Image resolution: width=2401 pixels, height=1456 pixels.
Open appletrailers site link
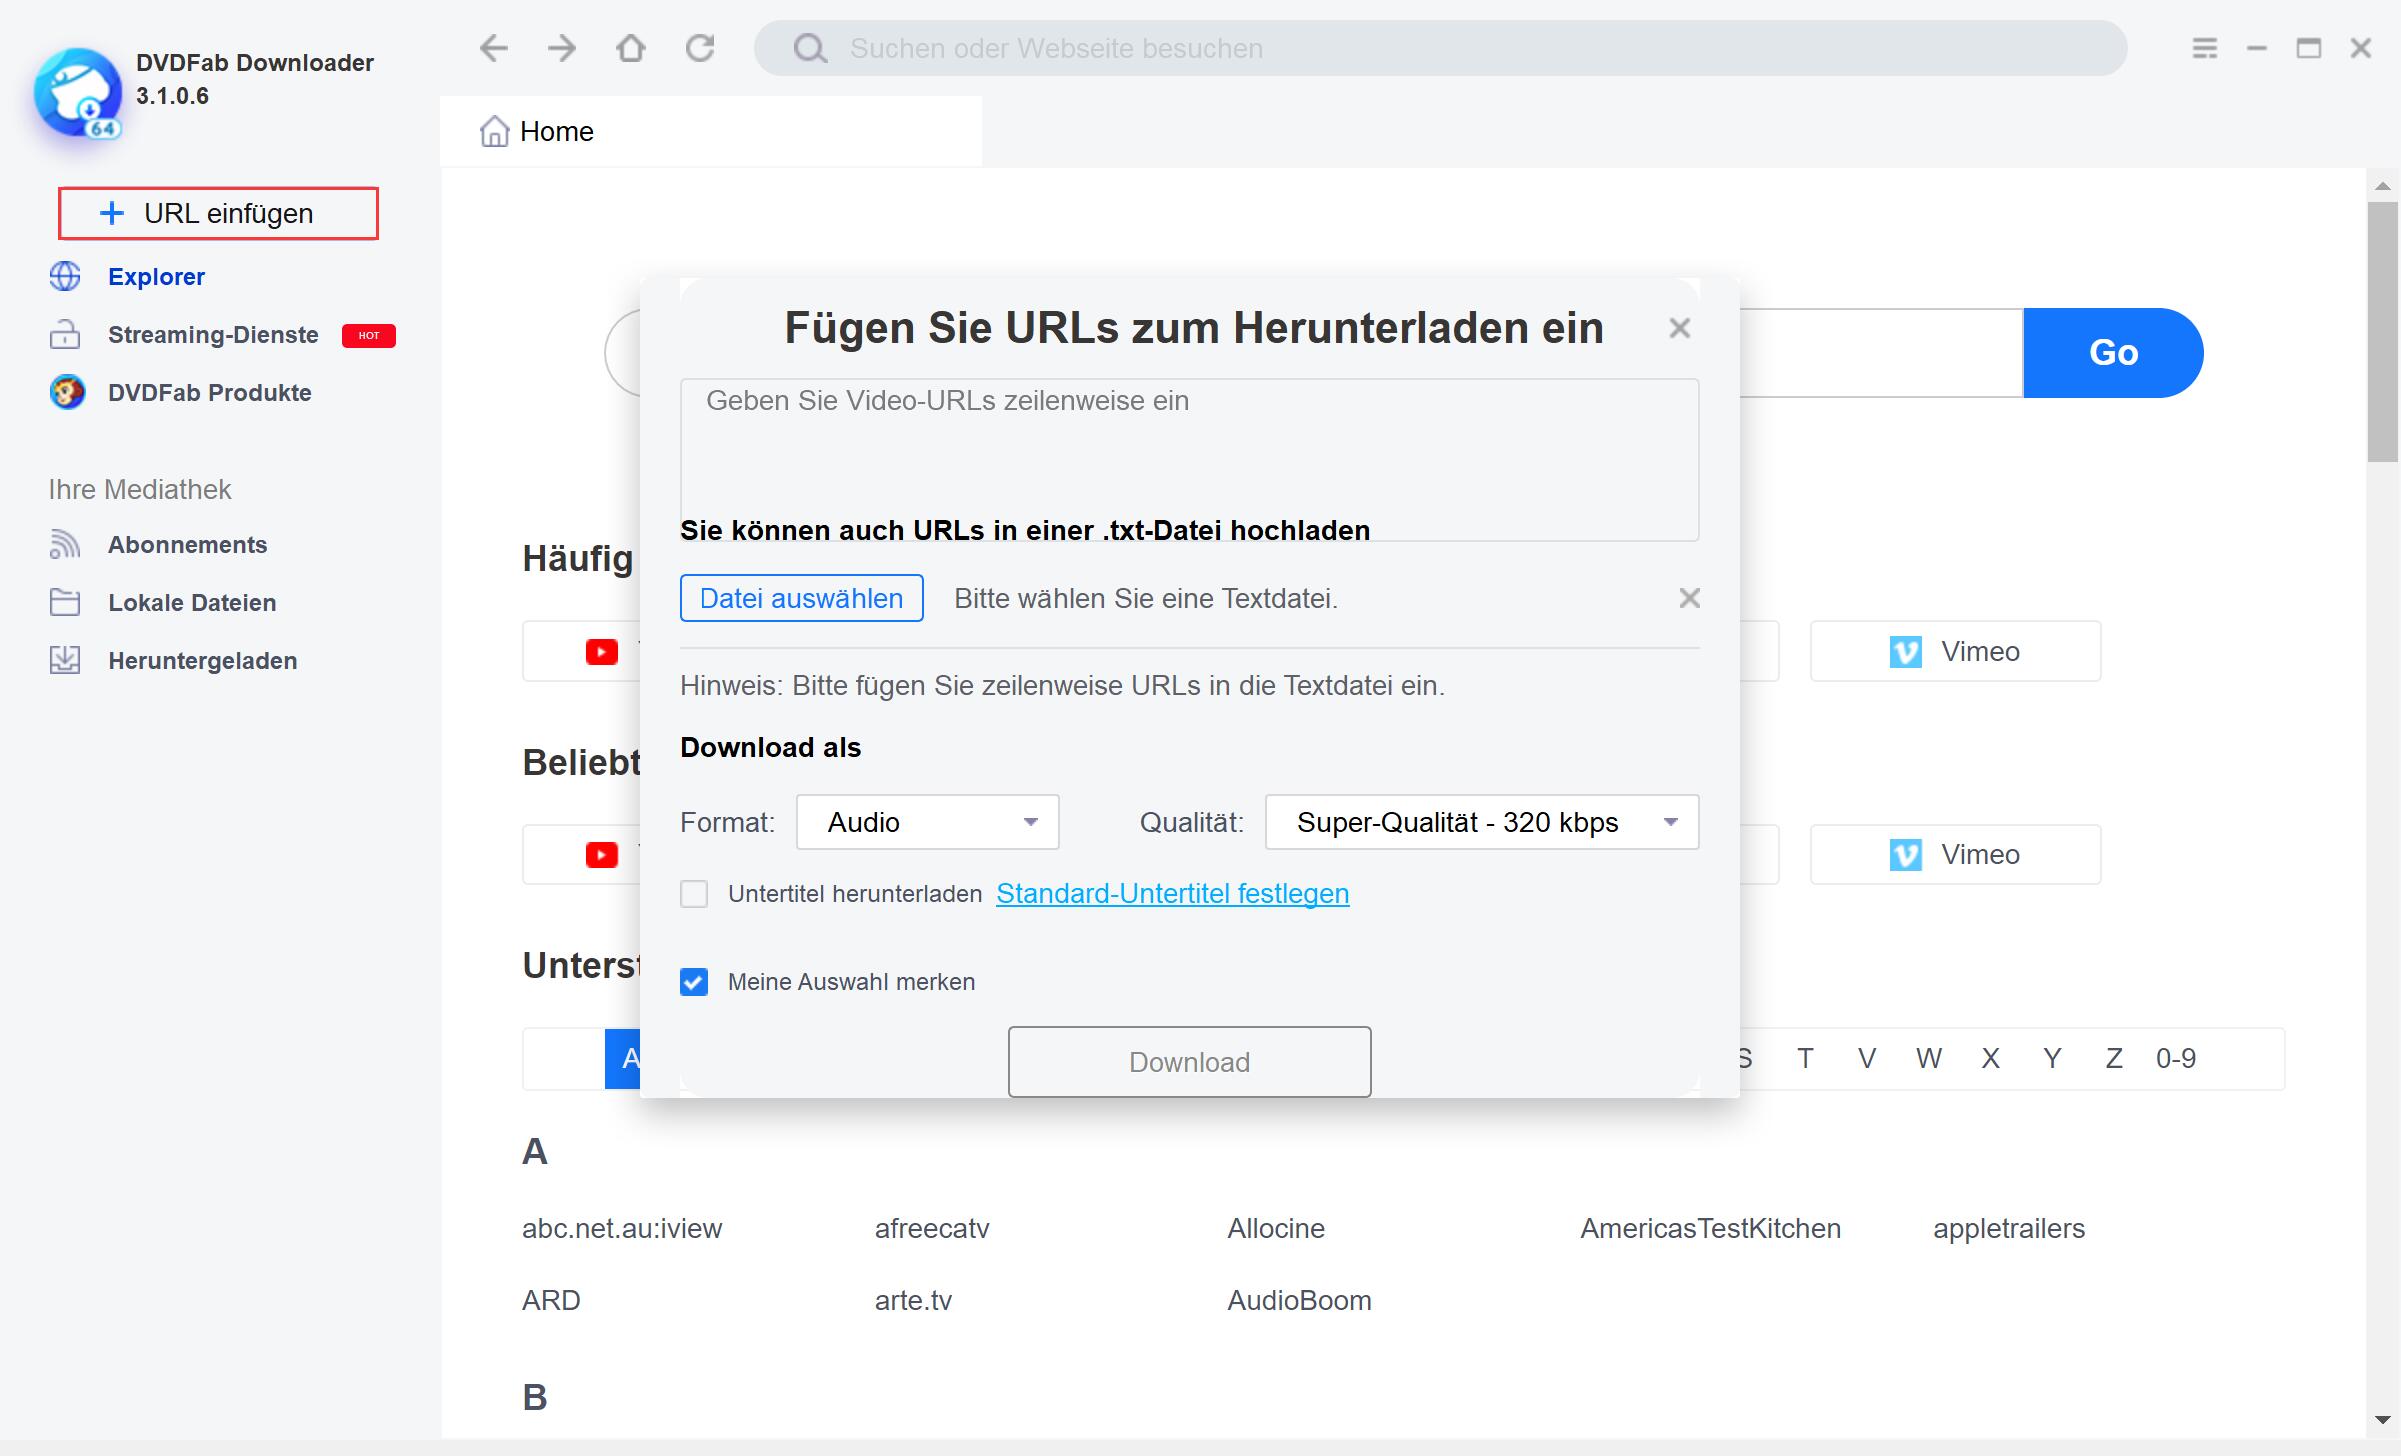pos(2009,1229)
